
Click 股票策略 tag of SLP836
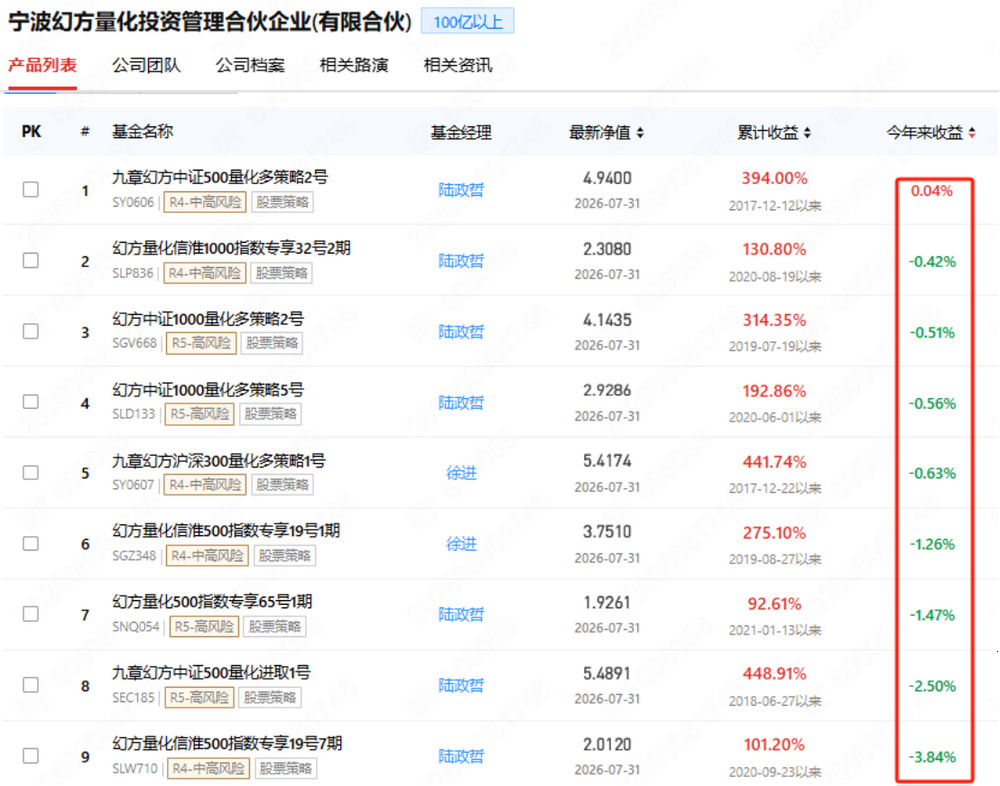click(x=281, y=273)
